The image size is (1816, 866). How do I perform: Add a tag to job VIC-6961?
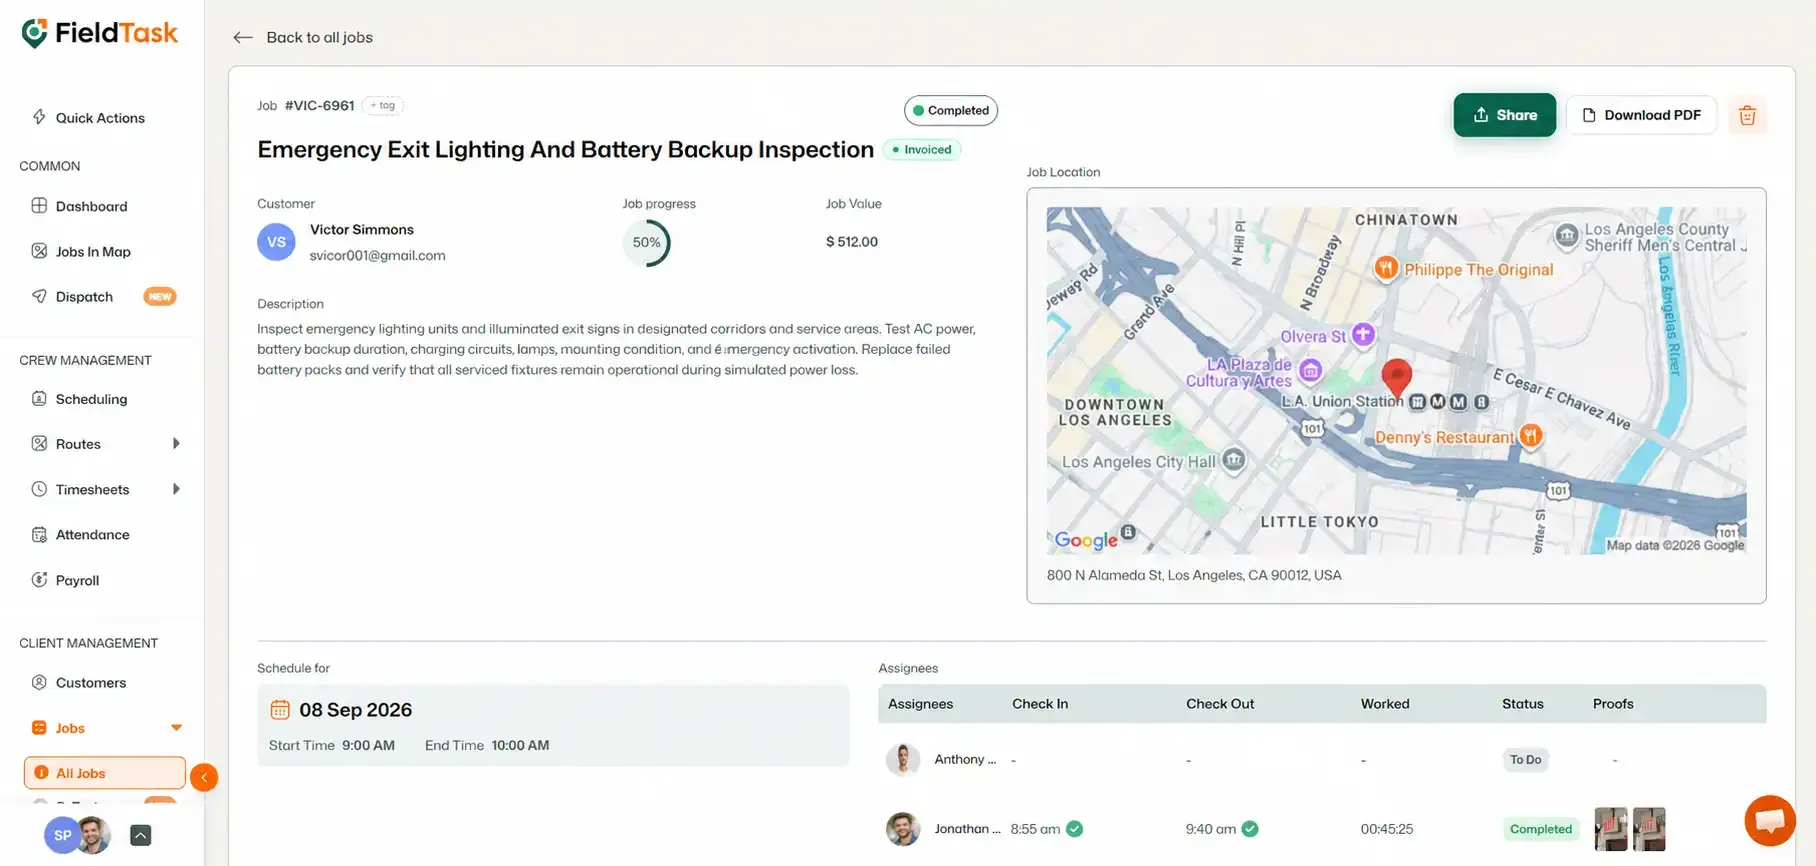coord(383,105)
